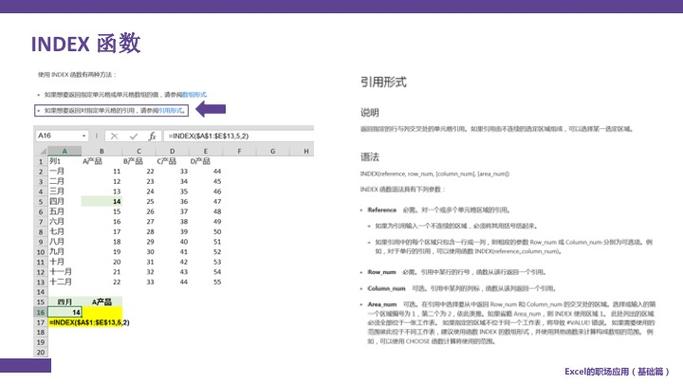The height and width of the screenshot is (384, 683).
Task: Select row 16 header
Action: point(41,312)
